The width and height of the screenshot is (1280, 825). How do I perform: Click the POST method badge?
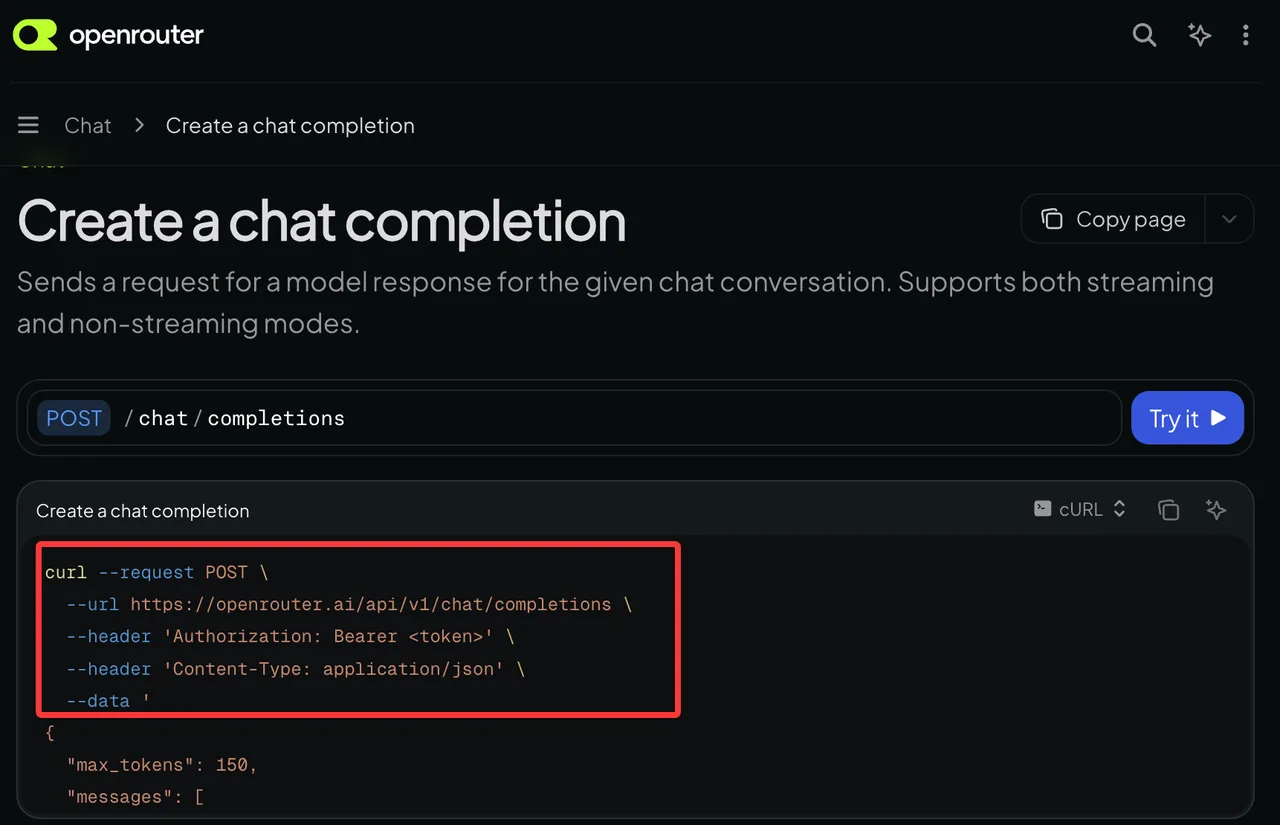tap(74, 418)
